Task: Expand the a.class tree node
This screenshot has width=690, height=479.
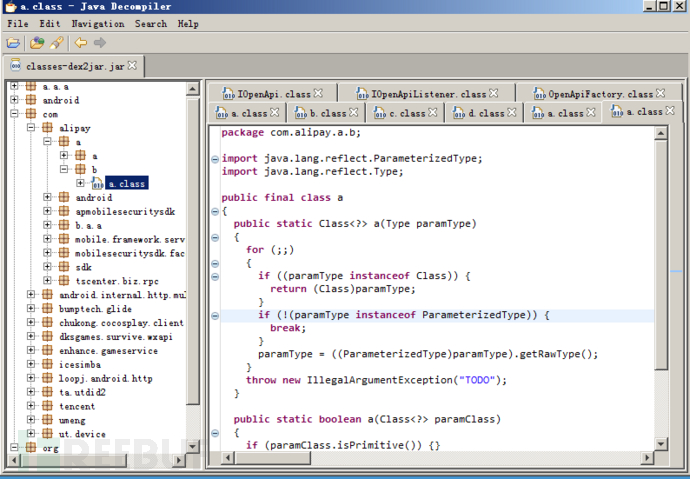Action: click(x=80, y=183)
